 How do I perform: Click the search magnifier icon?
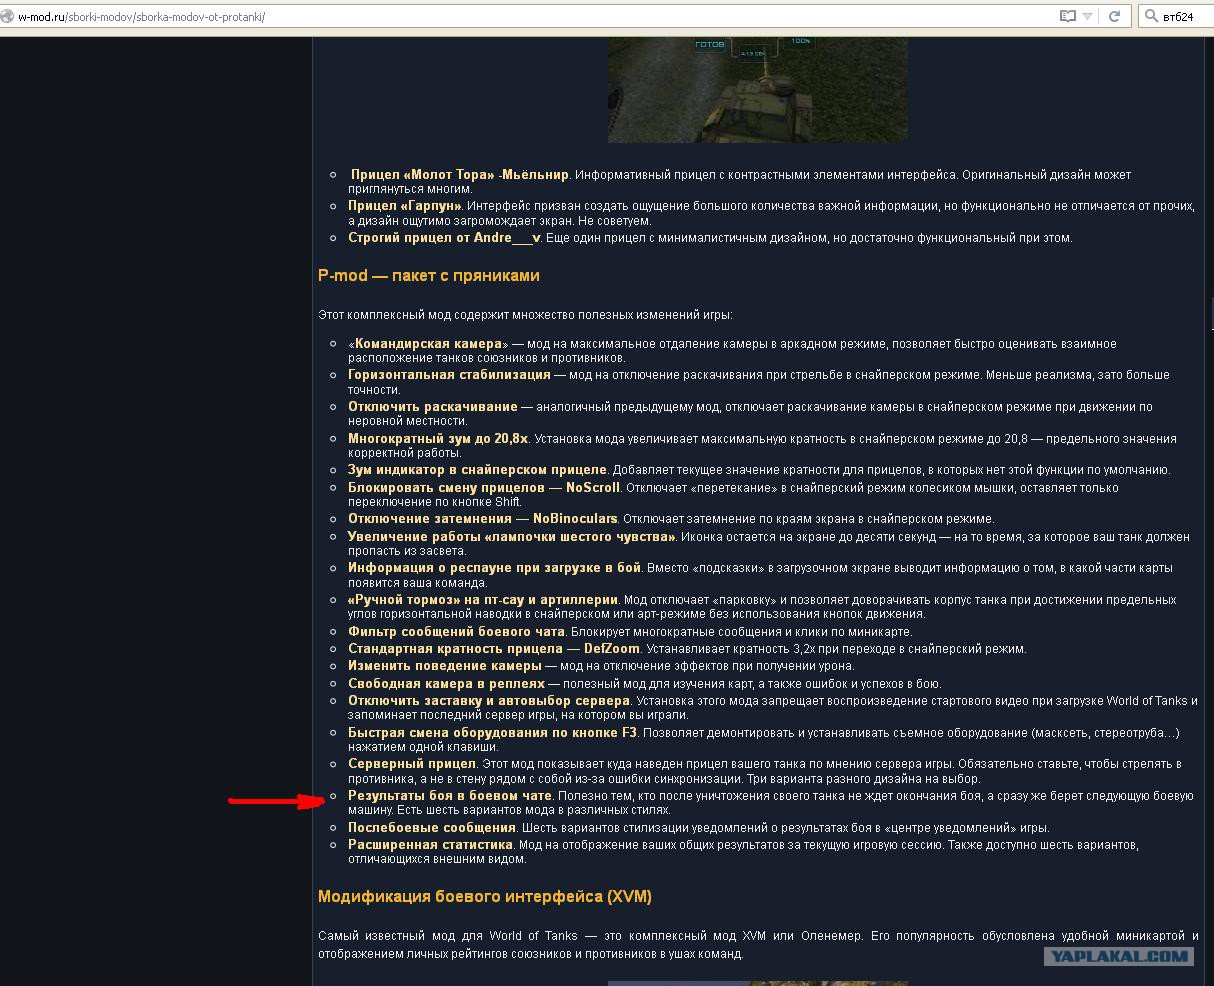point(1151,16)
